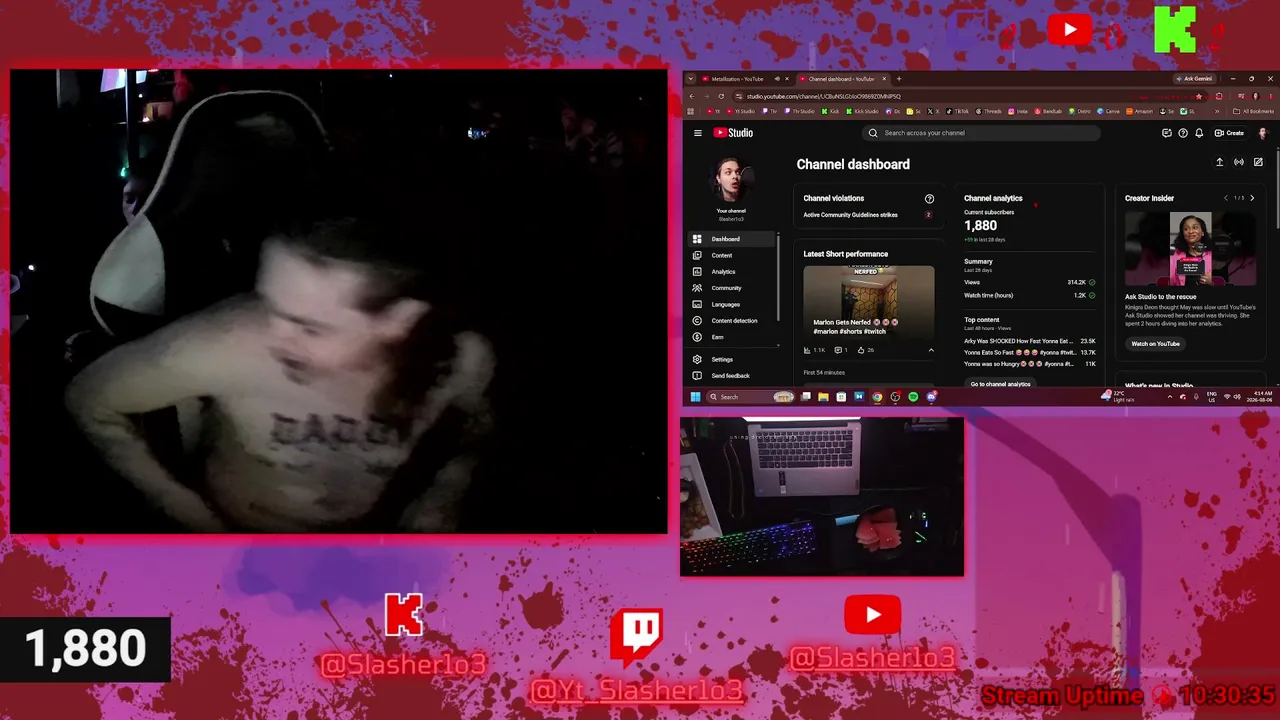Click the Windows taskbar Search box
Viewport: 1280px width, 720px height.
click(748, 397)
